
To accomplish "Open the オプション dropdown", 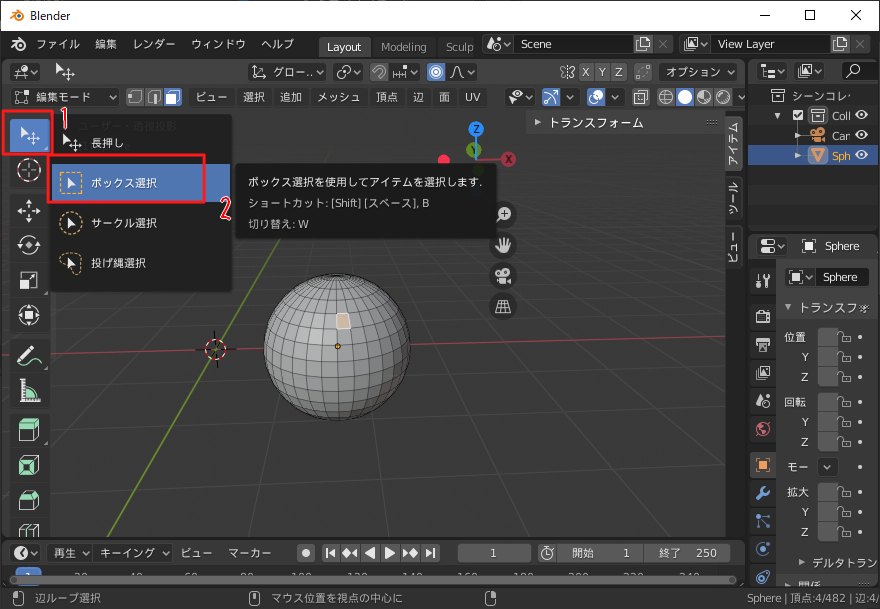I will 700,72.
